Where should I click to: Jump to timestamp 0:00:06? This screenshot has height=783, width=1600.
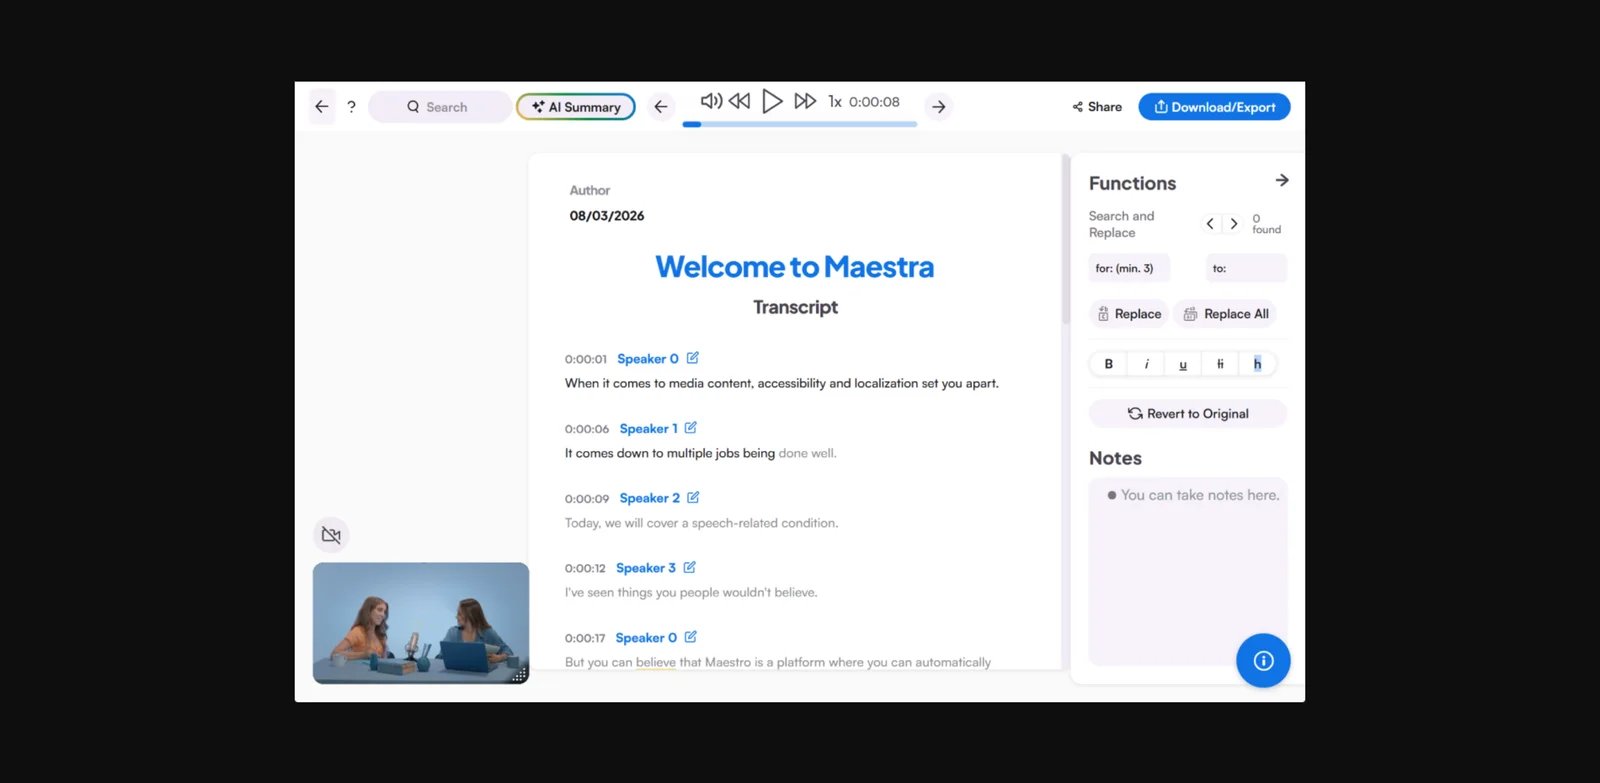(587, 429)
